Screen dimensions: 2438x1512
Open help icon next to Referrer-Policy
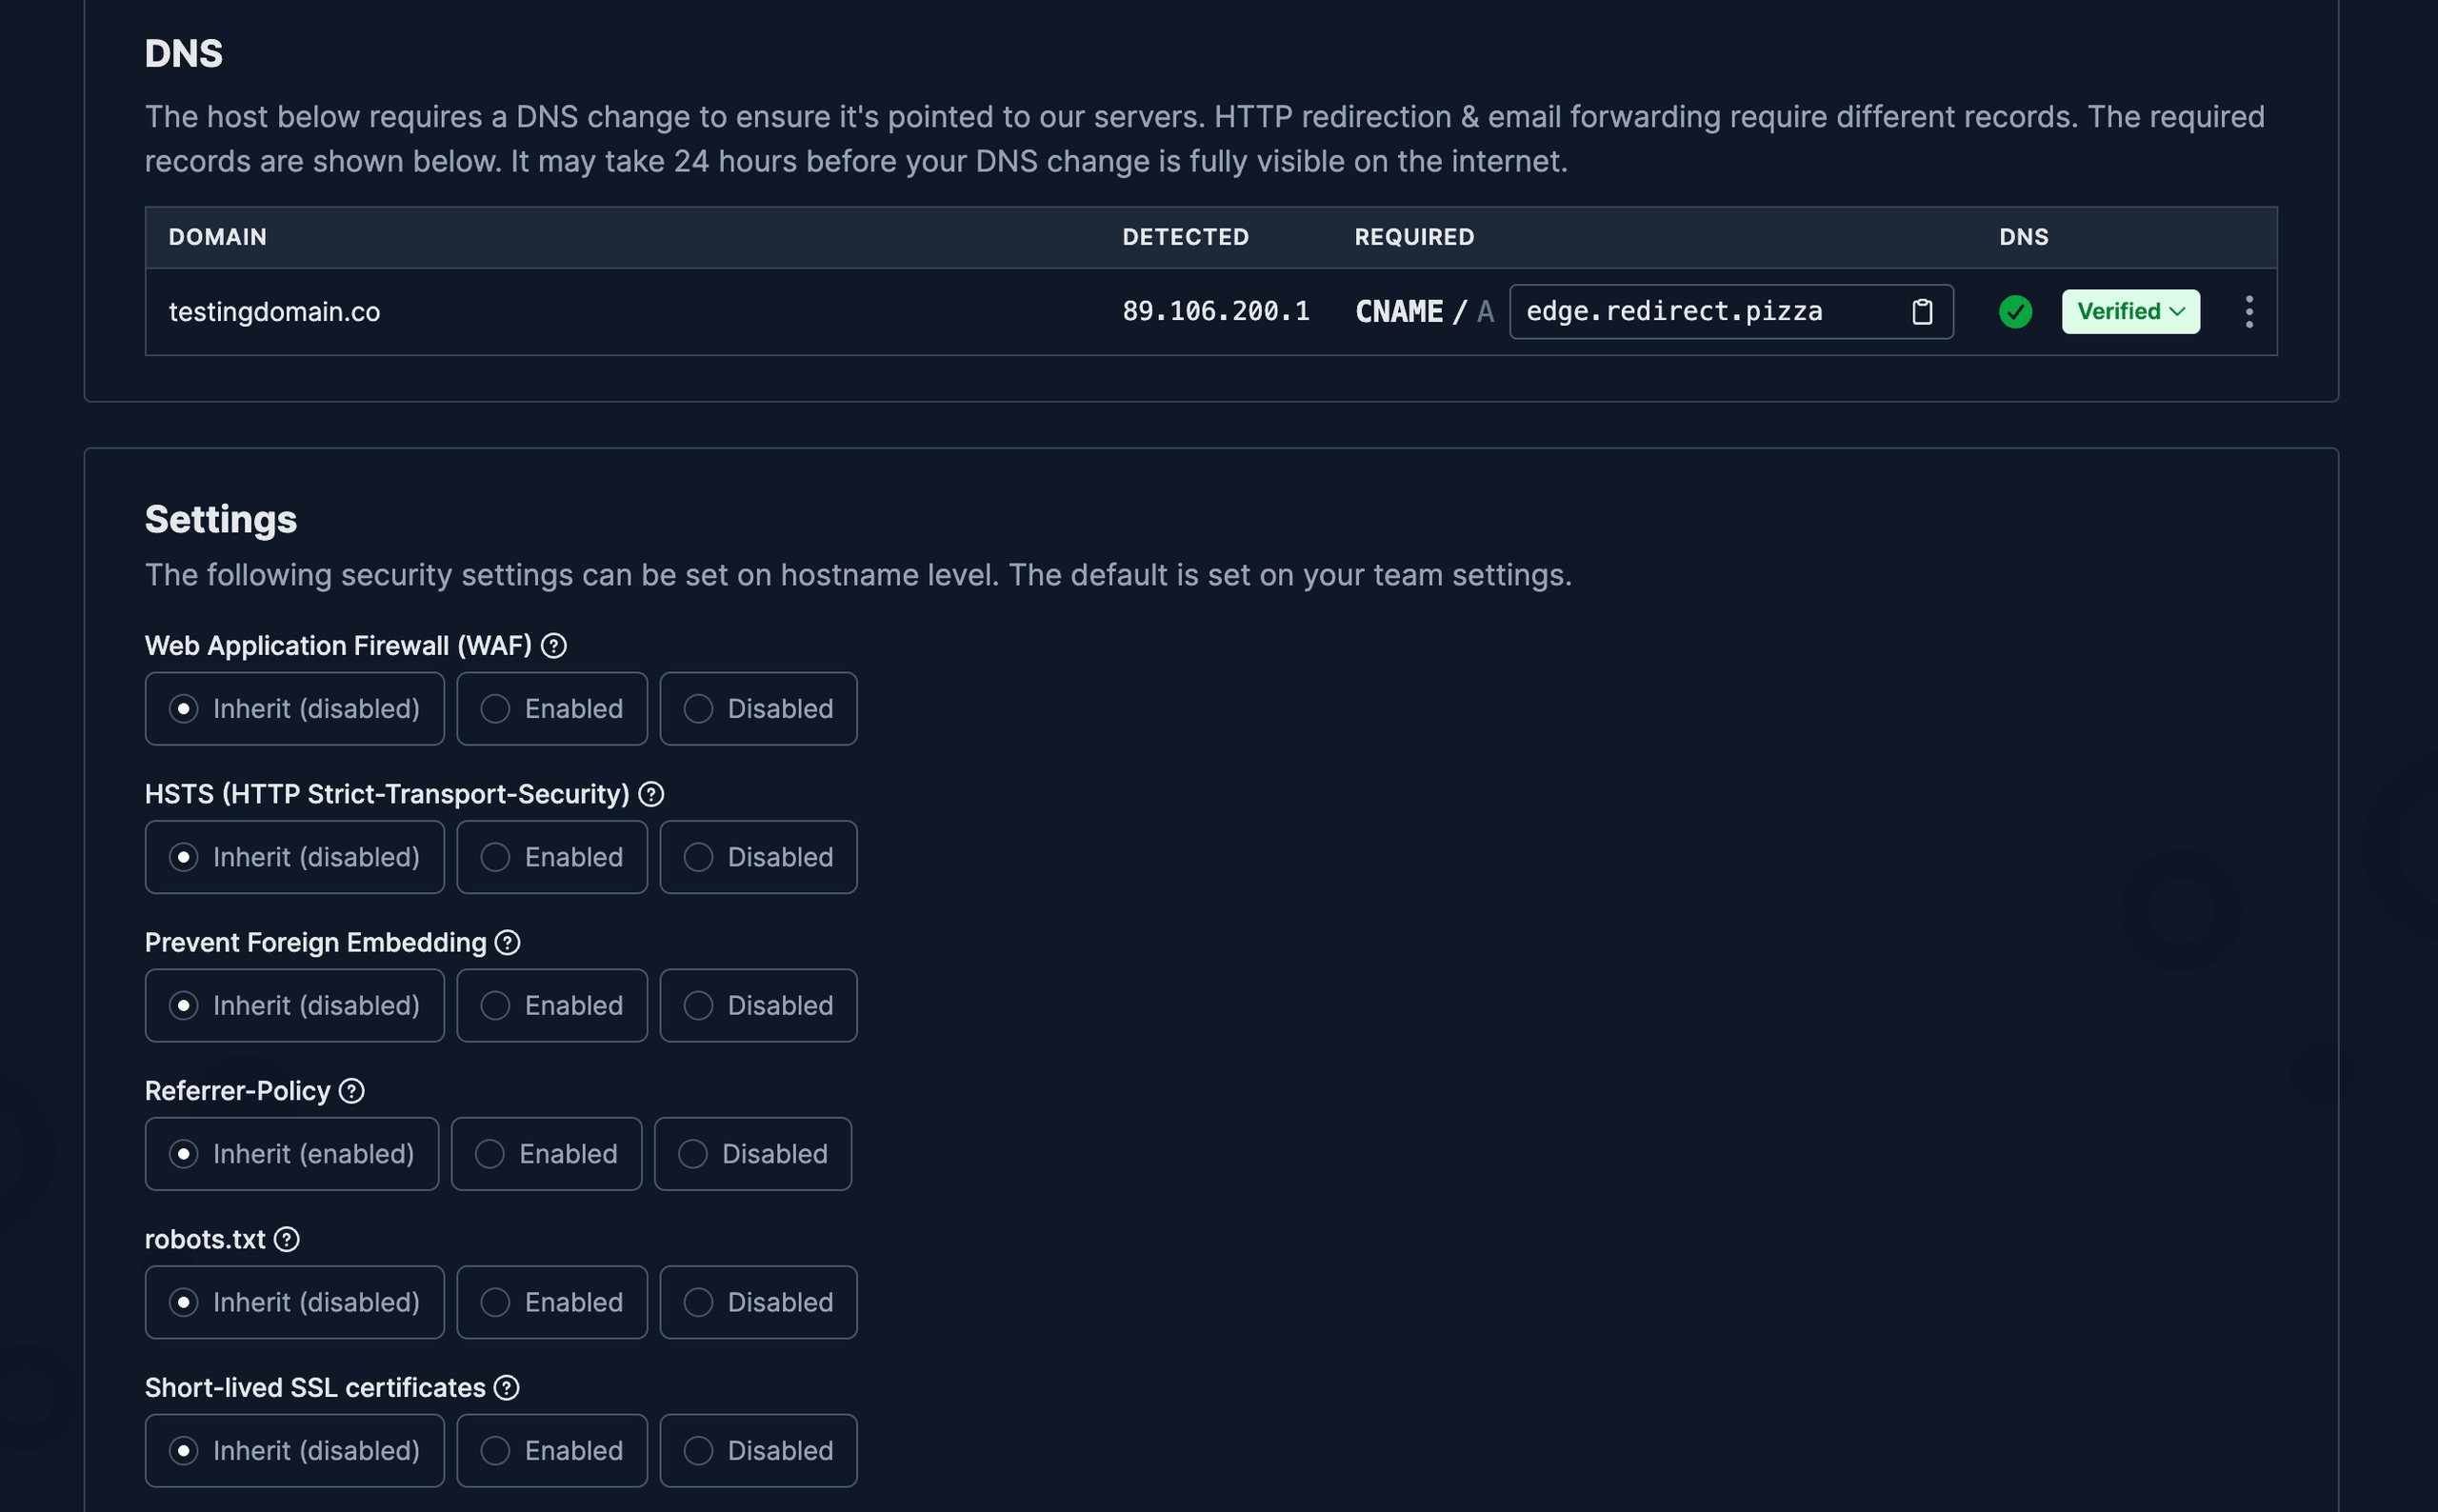(x=351, y=1091)
